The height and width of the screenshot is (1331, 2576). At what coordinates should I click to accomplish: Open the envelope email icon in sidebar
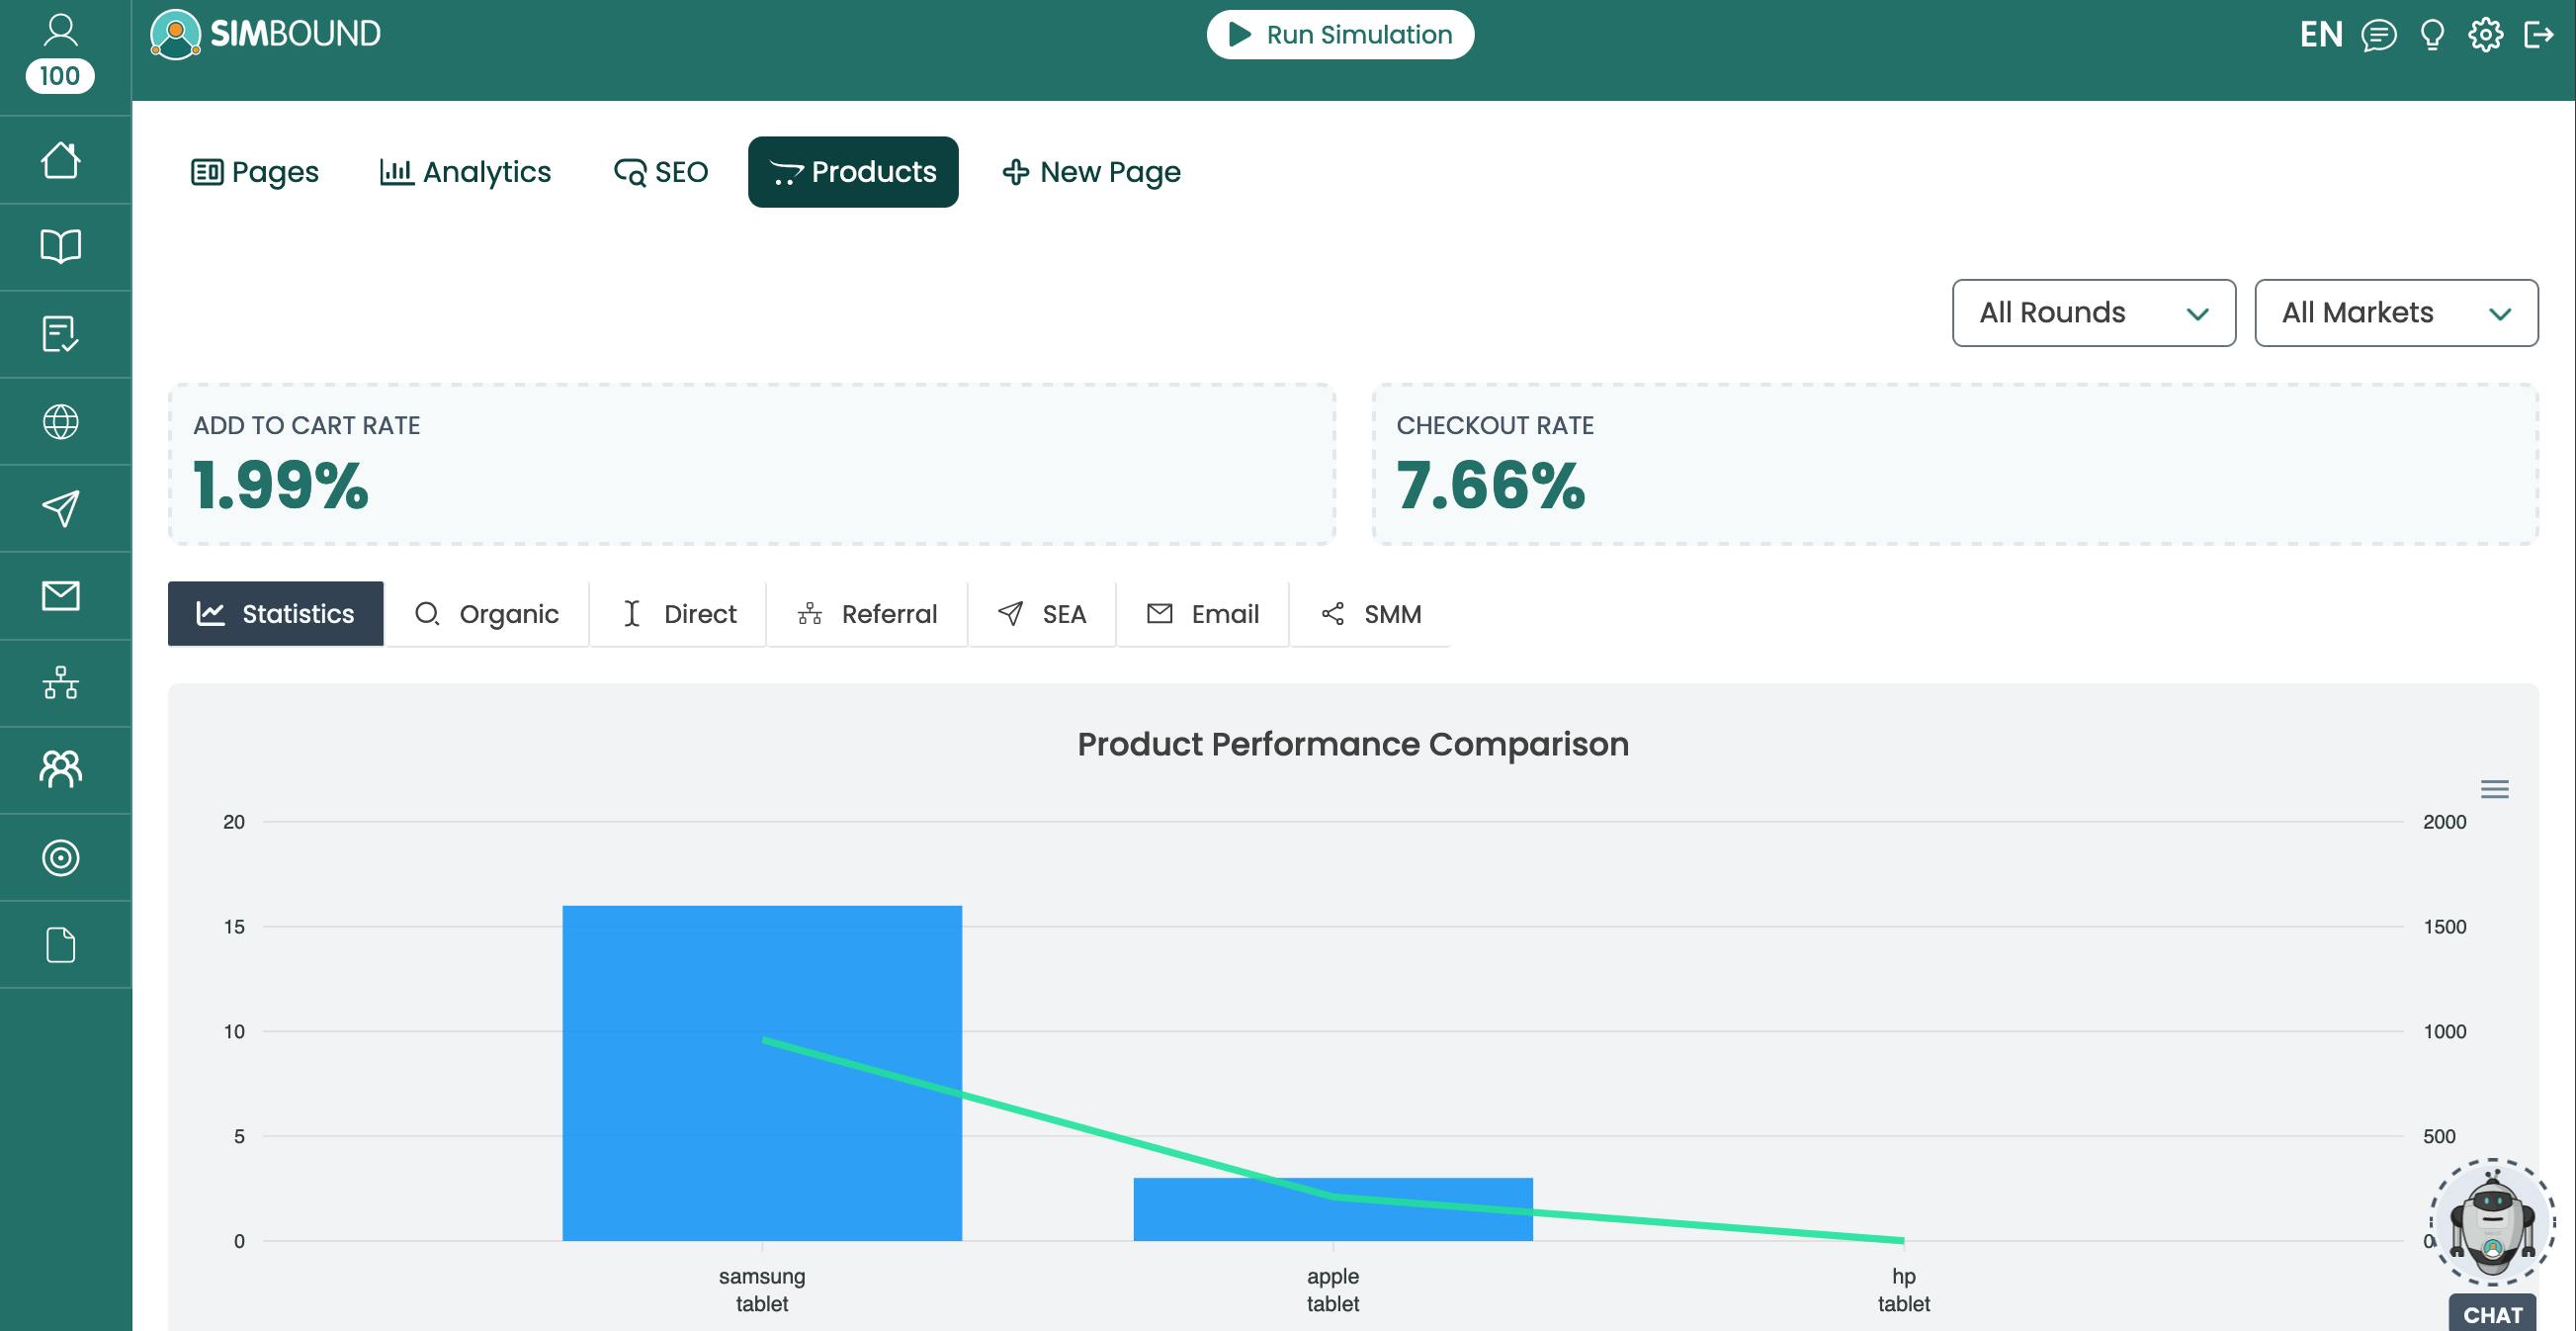[61, 596]
